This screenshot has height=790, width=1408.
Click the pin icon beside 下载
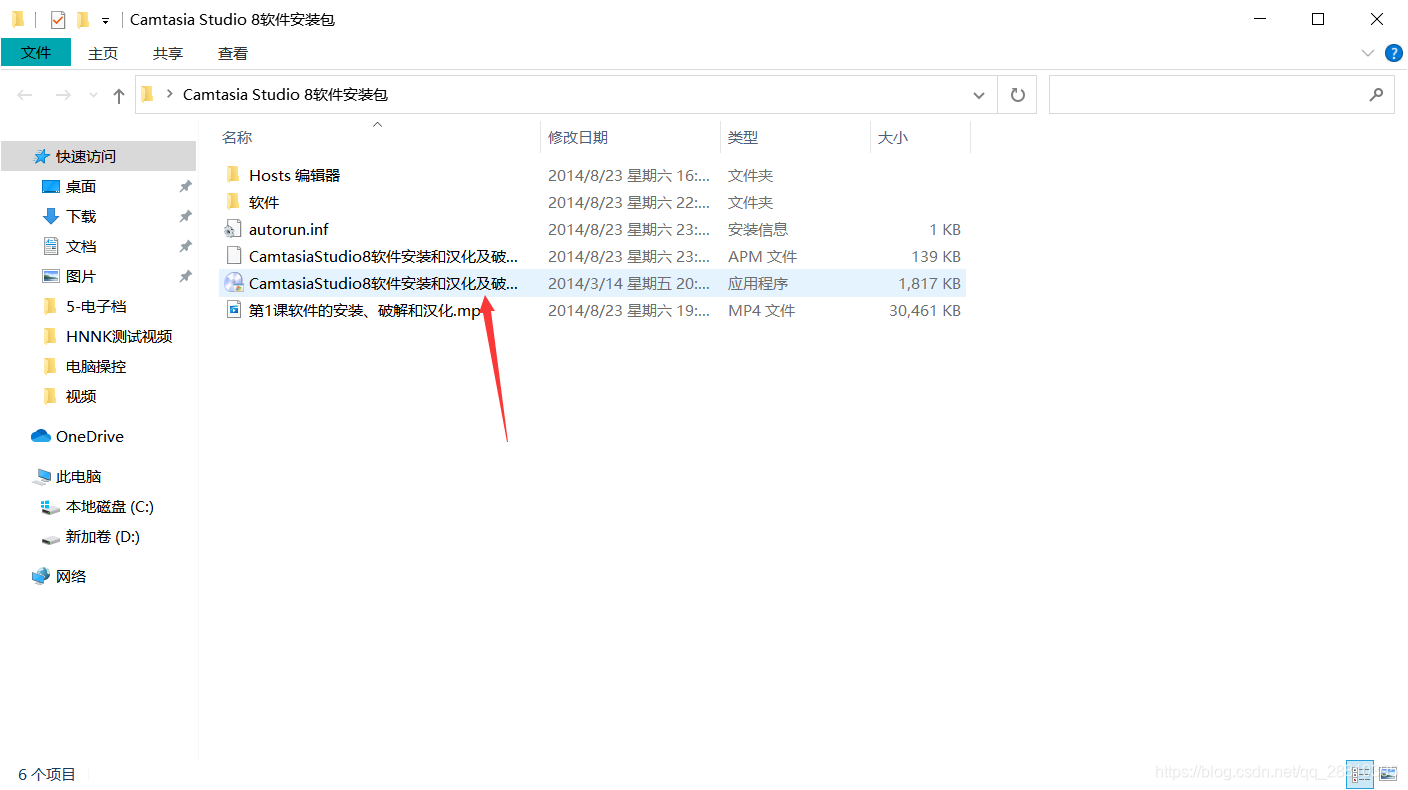(185, 217)
